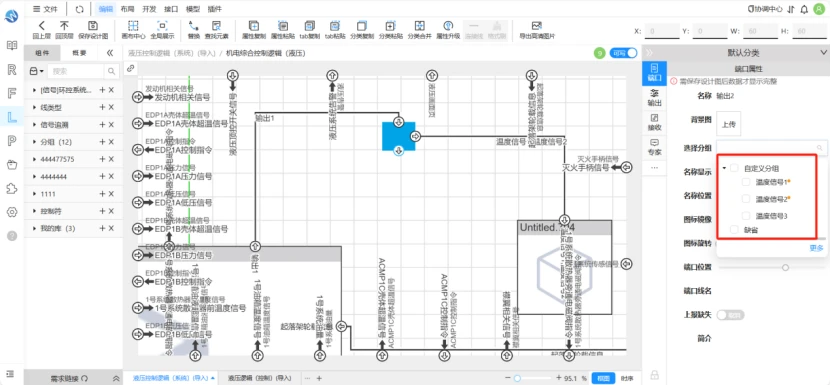This screenshot has width=831, height=385.
Task: Open settings gear in left sidebar
Action: point(12,212)
